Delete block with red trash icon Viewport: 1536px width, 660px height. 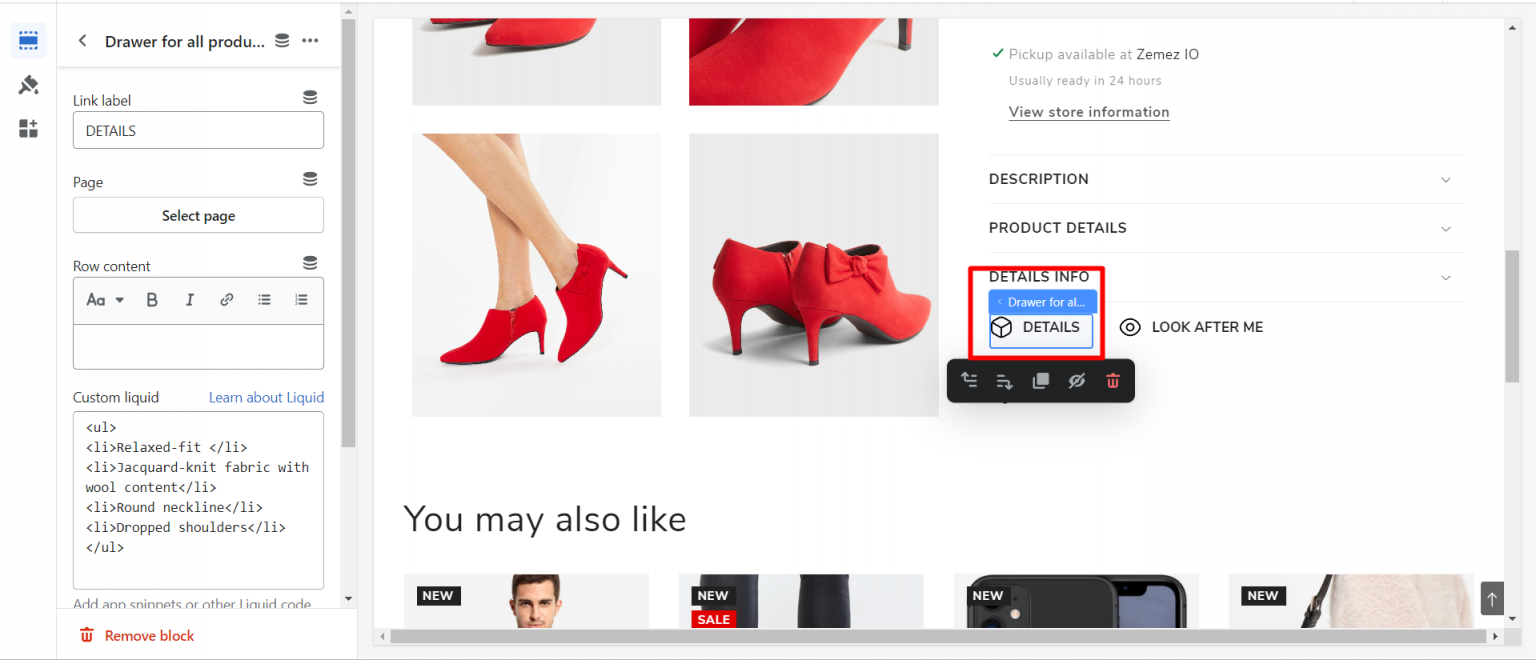[1112, 381]
